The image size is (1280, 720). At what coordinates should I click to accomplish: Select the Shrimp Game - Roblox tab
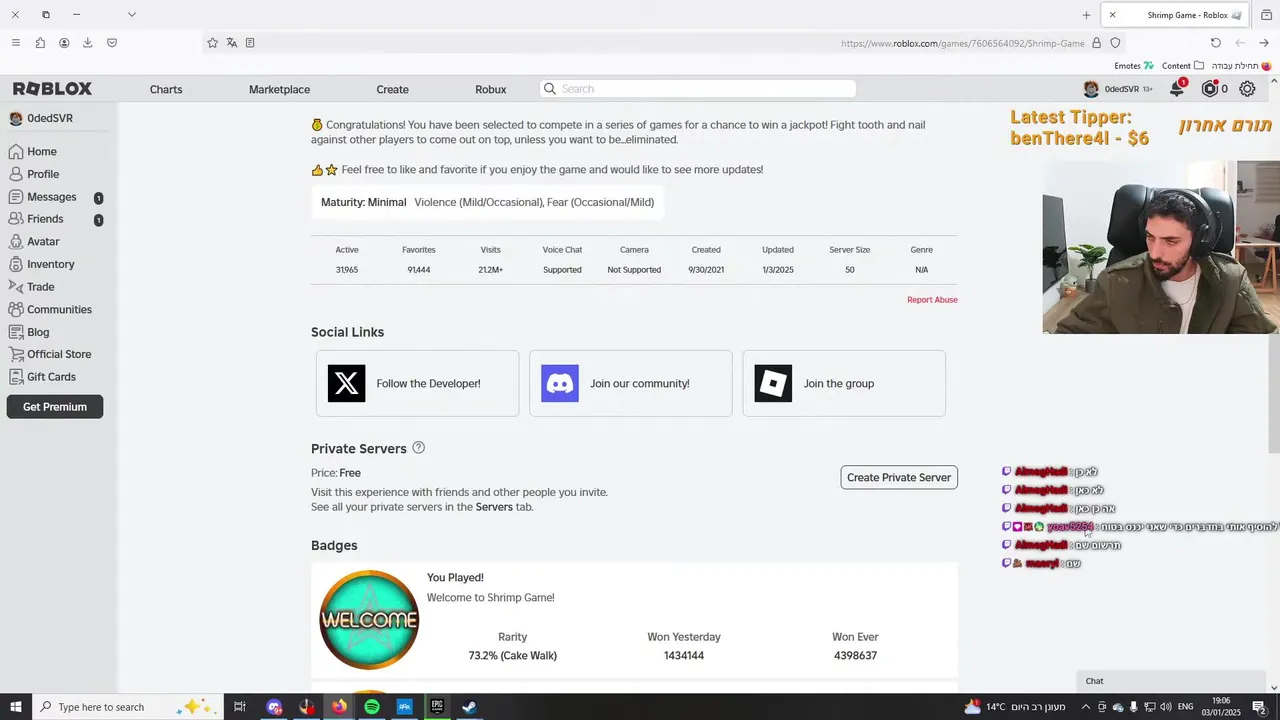(x=1174, y=15)
